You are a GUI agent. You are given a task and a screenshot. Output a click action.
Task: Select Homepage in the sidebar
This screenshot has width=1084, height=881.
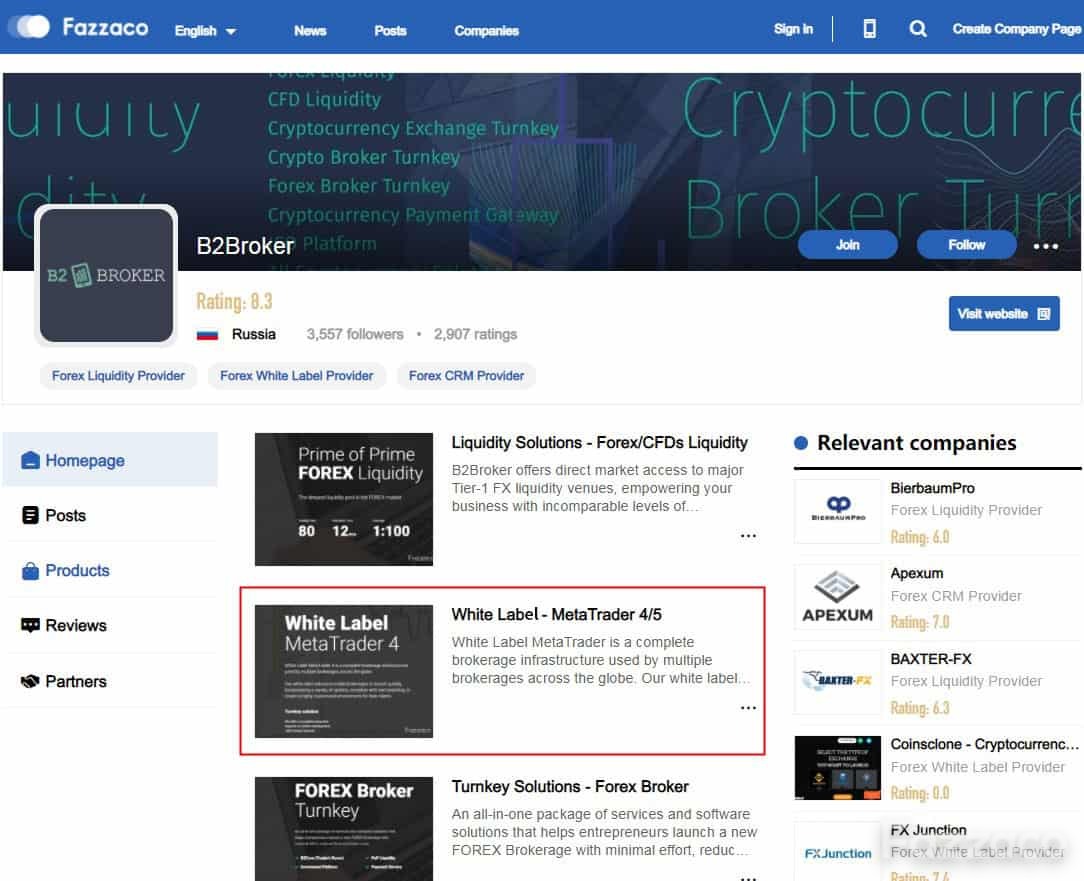[x=110, y=460]
